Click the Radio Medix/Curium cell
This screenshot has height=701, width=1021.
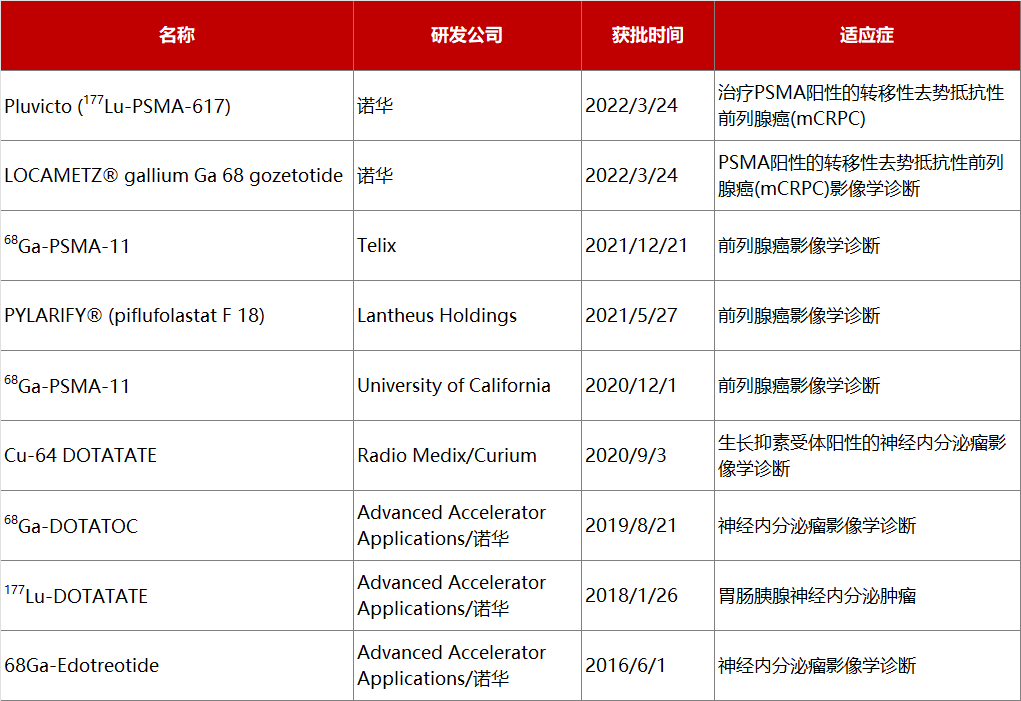(467, 456)
